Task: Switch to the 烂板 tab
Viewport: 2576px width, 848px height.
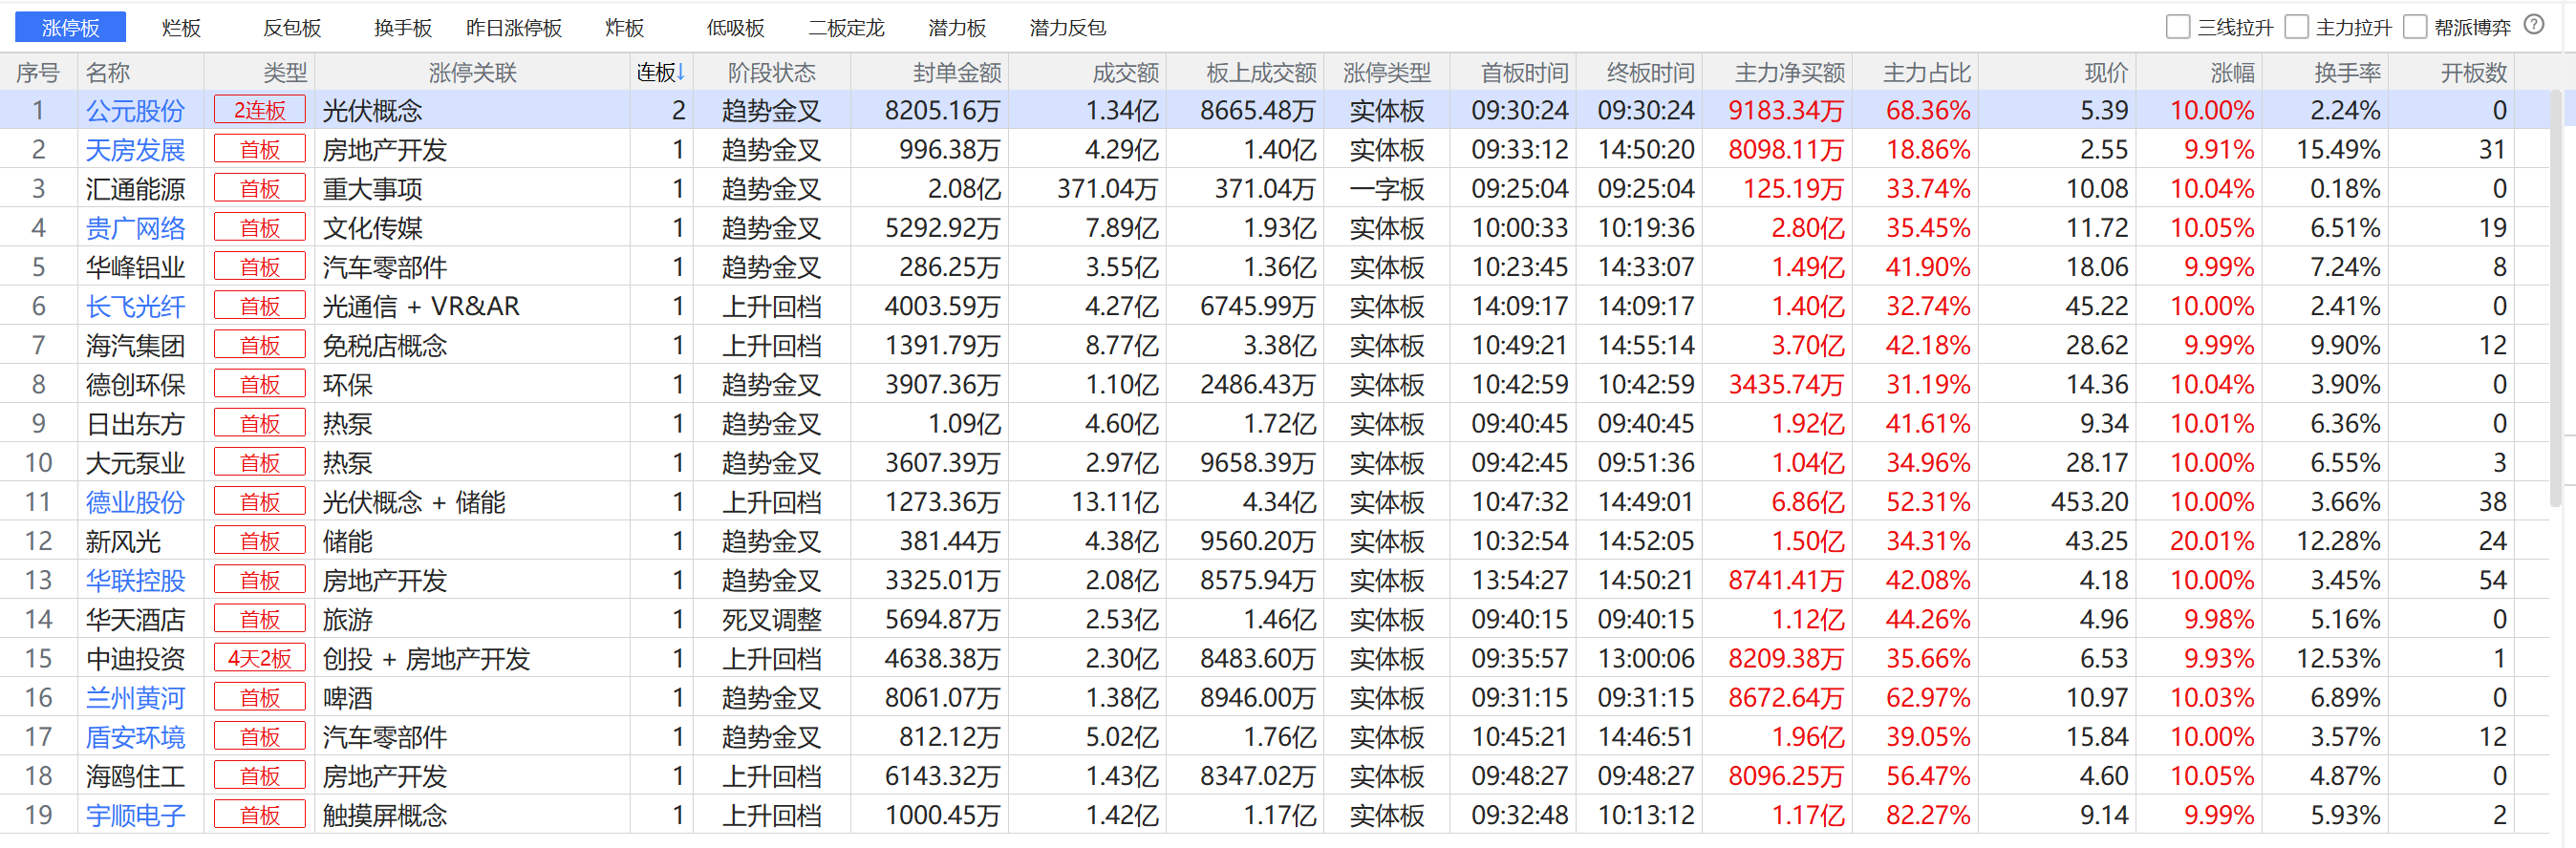Action: click(181, 27)
